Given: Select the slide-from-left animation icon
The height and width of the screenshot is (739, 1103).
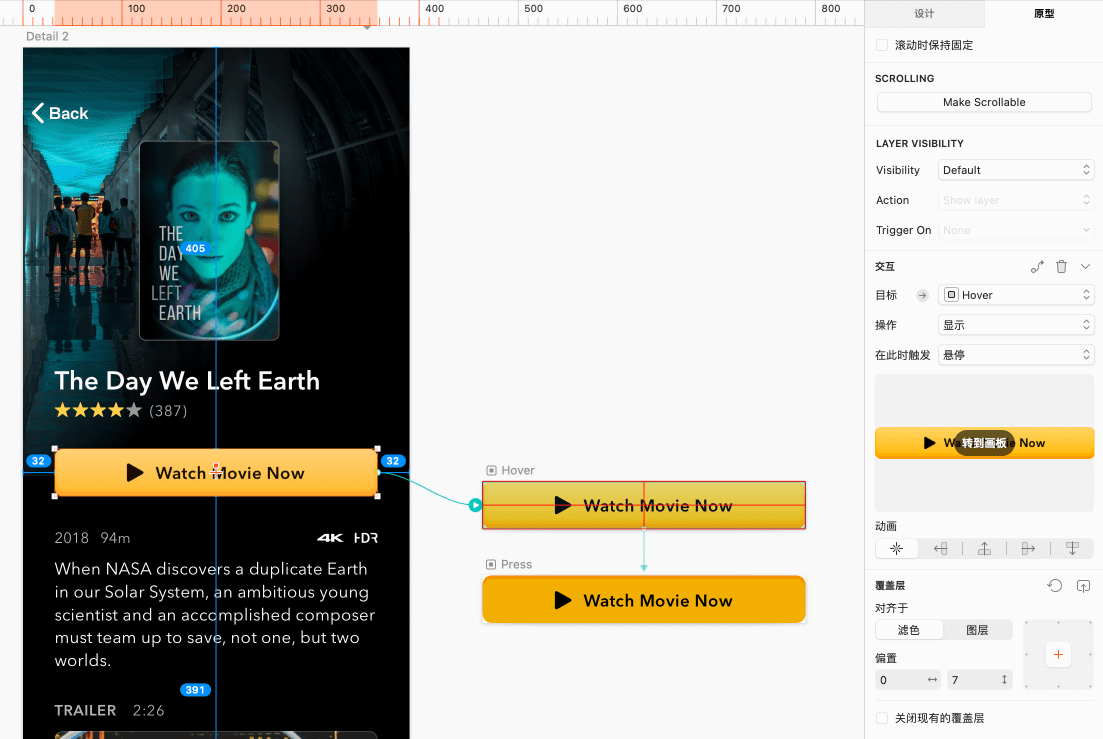Looking at the screenshot, I should point(1028,548).
